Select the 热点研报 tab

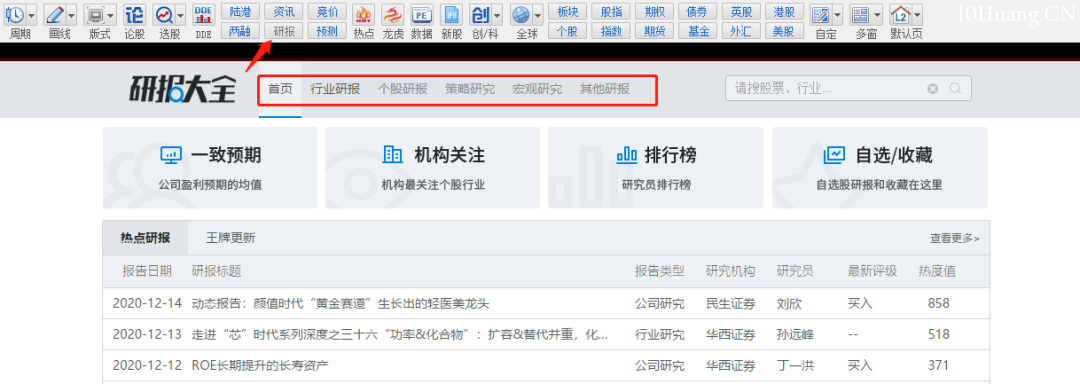pyautogui.click(x=145, y=238)
